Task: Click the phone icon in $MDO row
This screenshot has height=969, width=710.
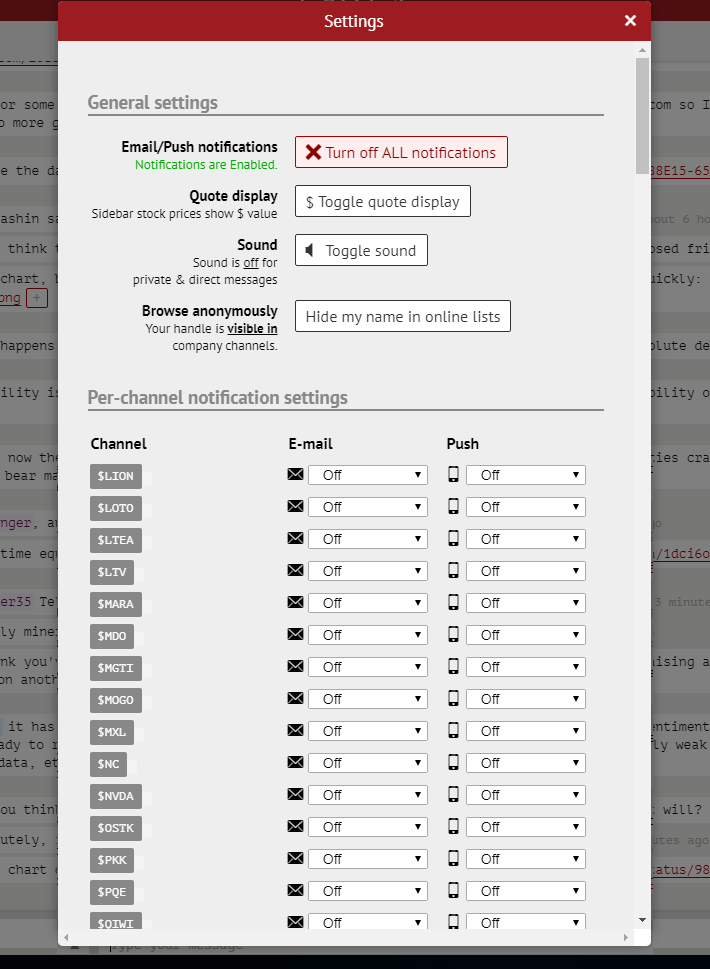Action: click(x=454, y=634)
